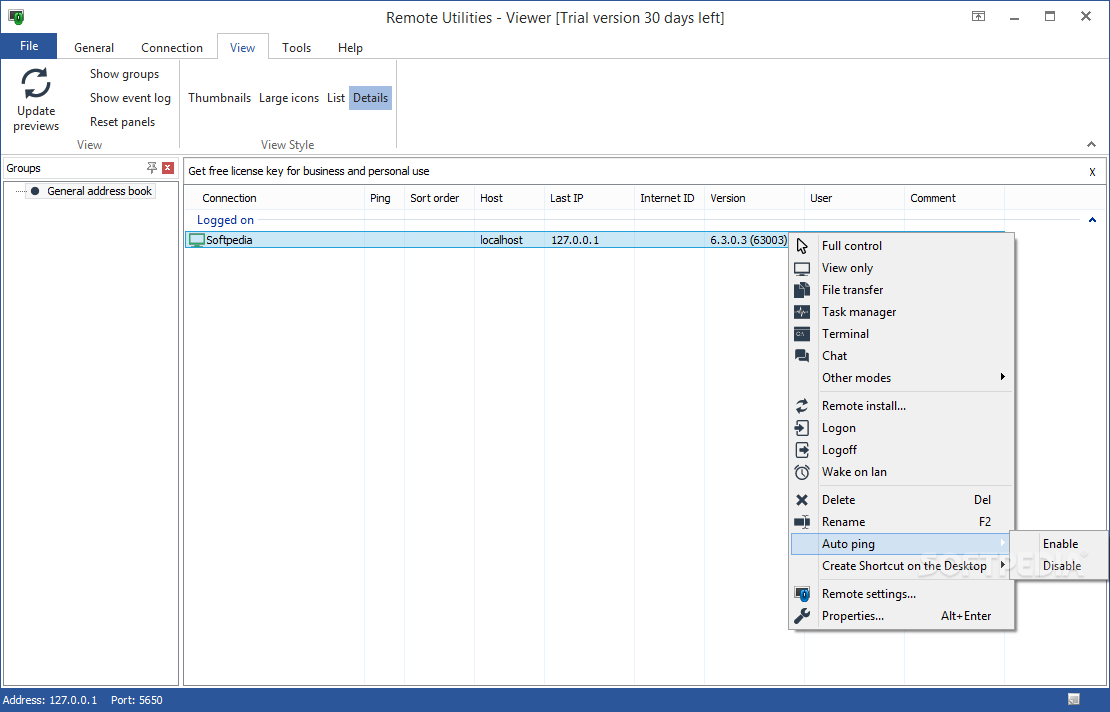Click the Delete X icon in menu
Viewport: 1110px width, 712px height.
tap(801, 500)
